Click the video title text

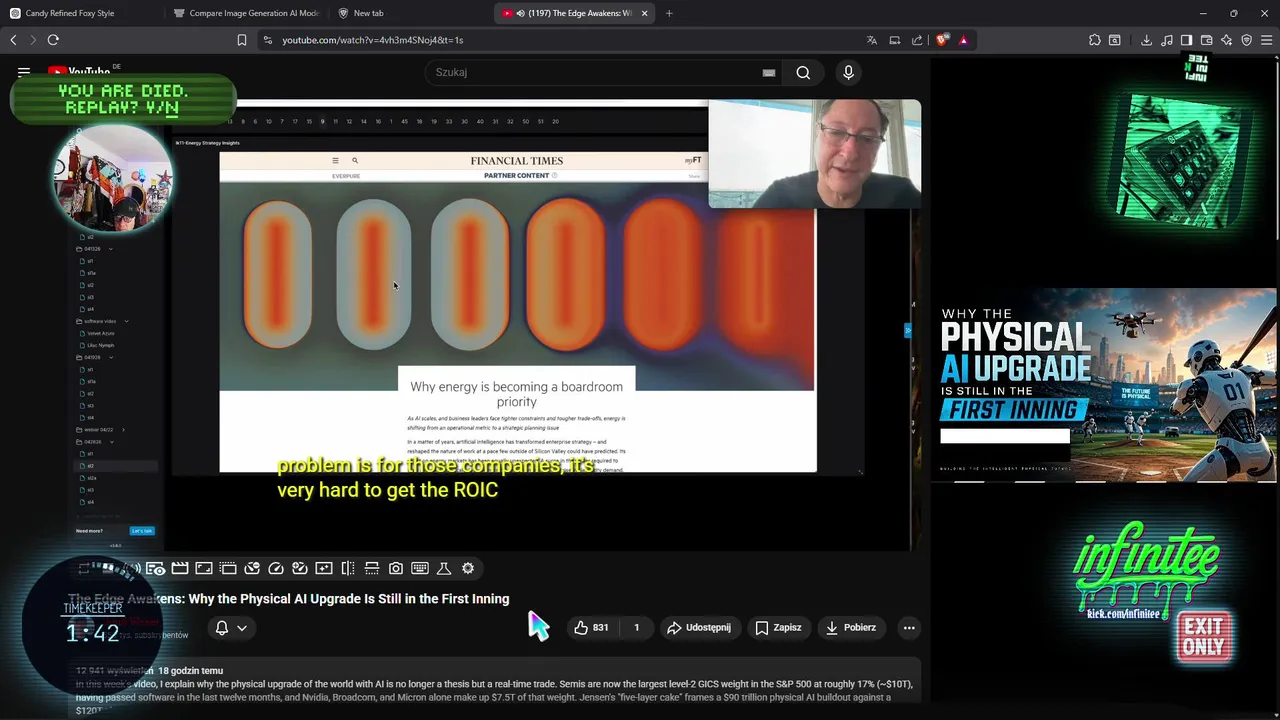point(289,599)
